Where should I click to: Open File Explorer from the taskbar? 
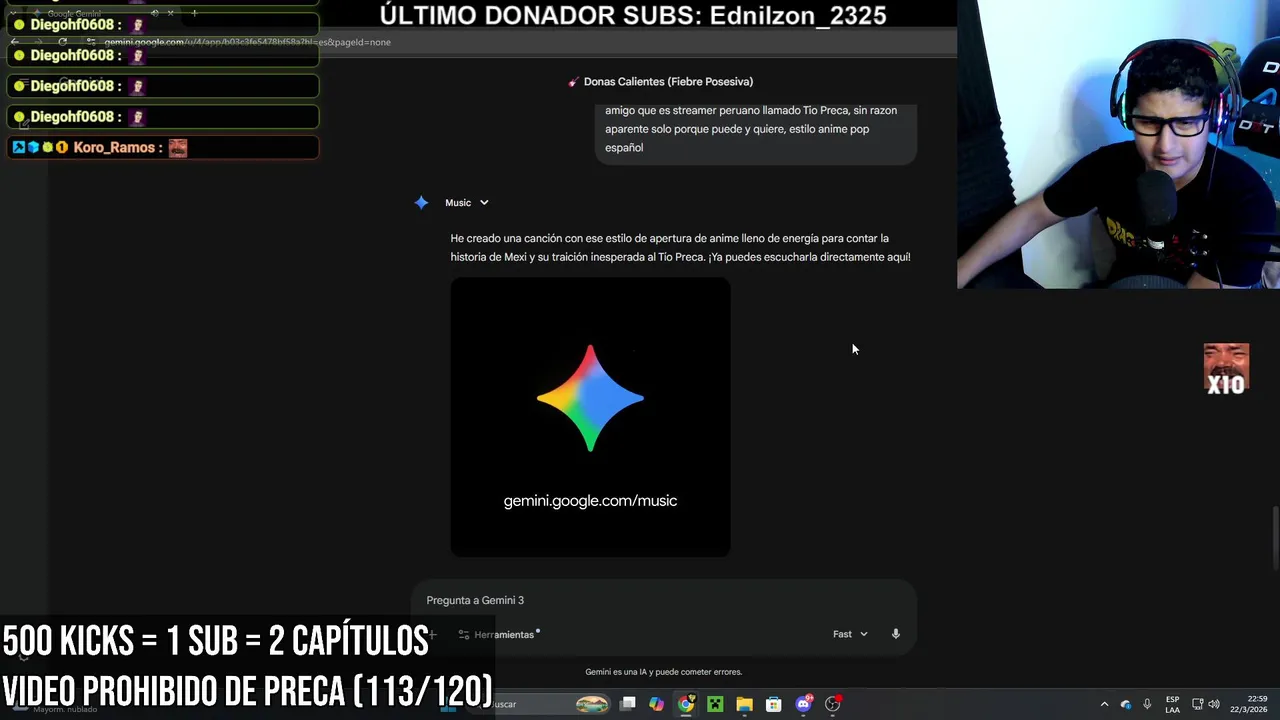coord(744,704)
